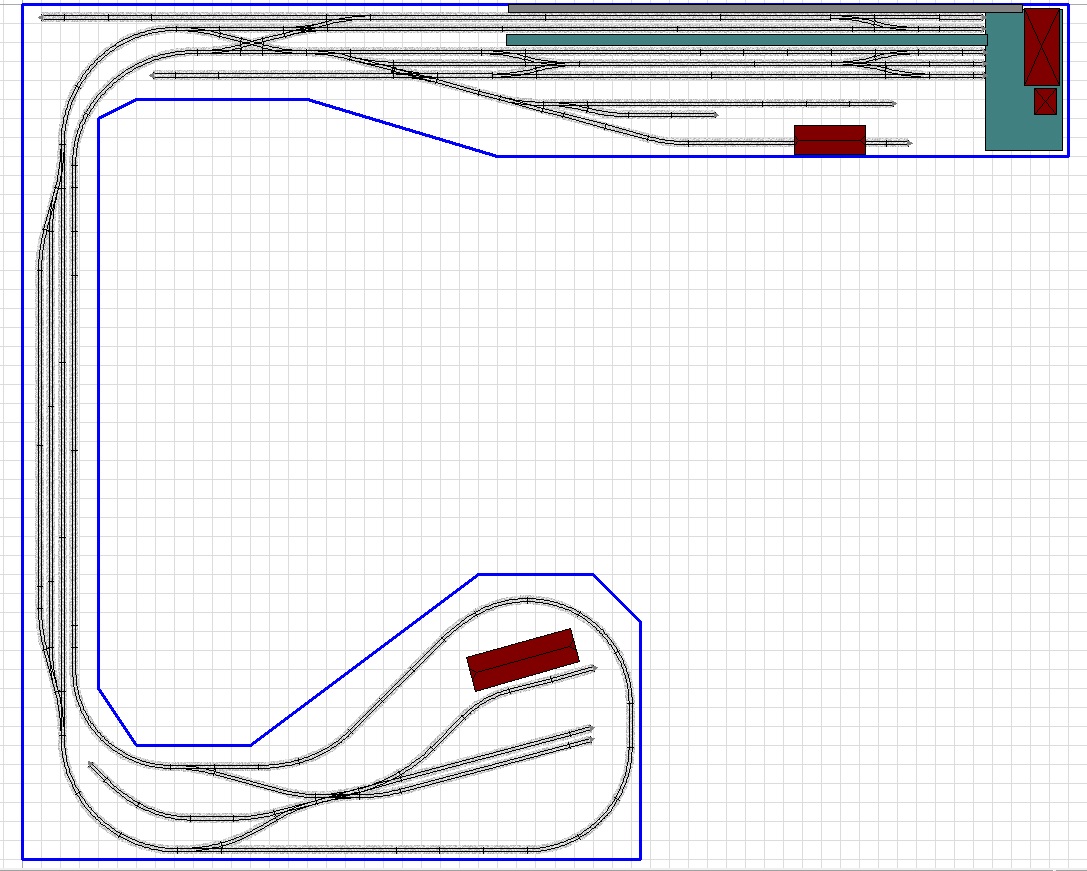The image size is (1087, 871).
Task: Select the bottom straight track along the baseboard
Action: point(420,851)
